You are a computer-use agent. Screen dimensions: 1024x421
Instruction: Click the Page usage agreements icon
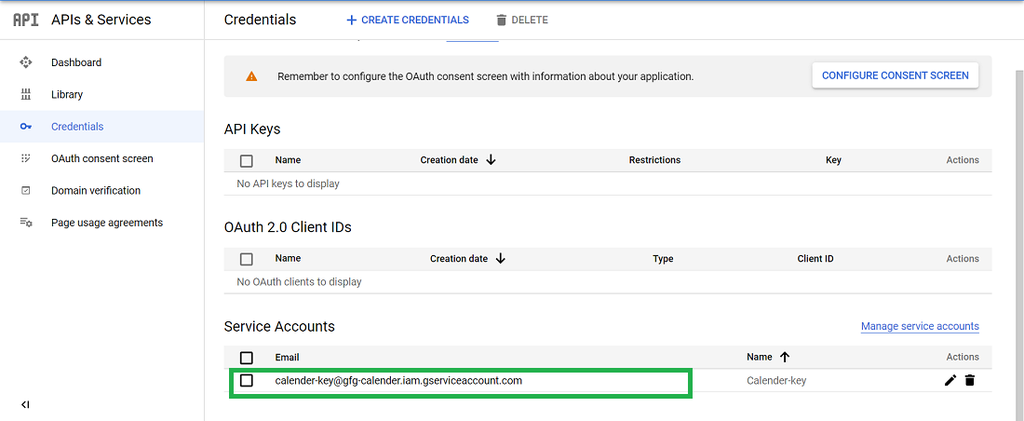[x=26, y=222]
